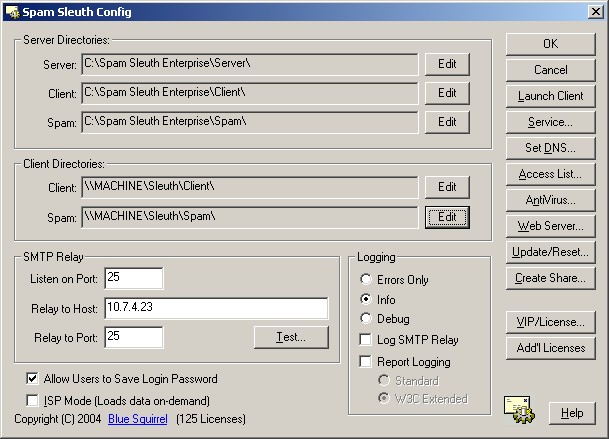Open the VIP/License dialog
Viewport: 609px width, 439px height.
pos(550,322)
